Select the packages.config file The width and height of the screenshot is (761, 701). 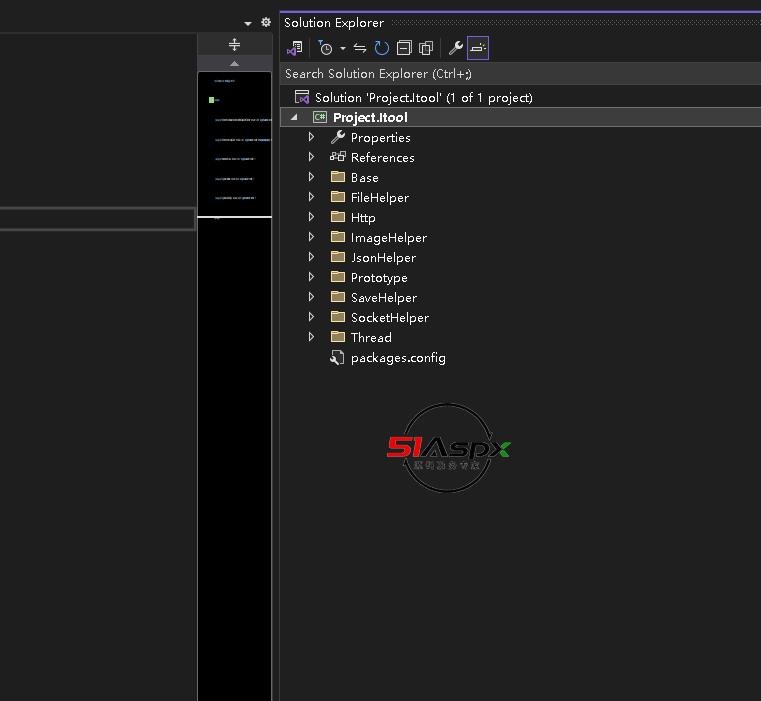[x=397, y=357]
